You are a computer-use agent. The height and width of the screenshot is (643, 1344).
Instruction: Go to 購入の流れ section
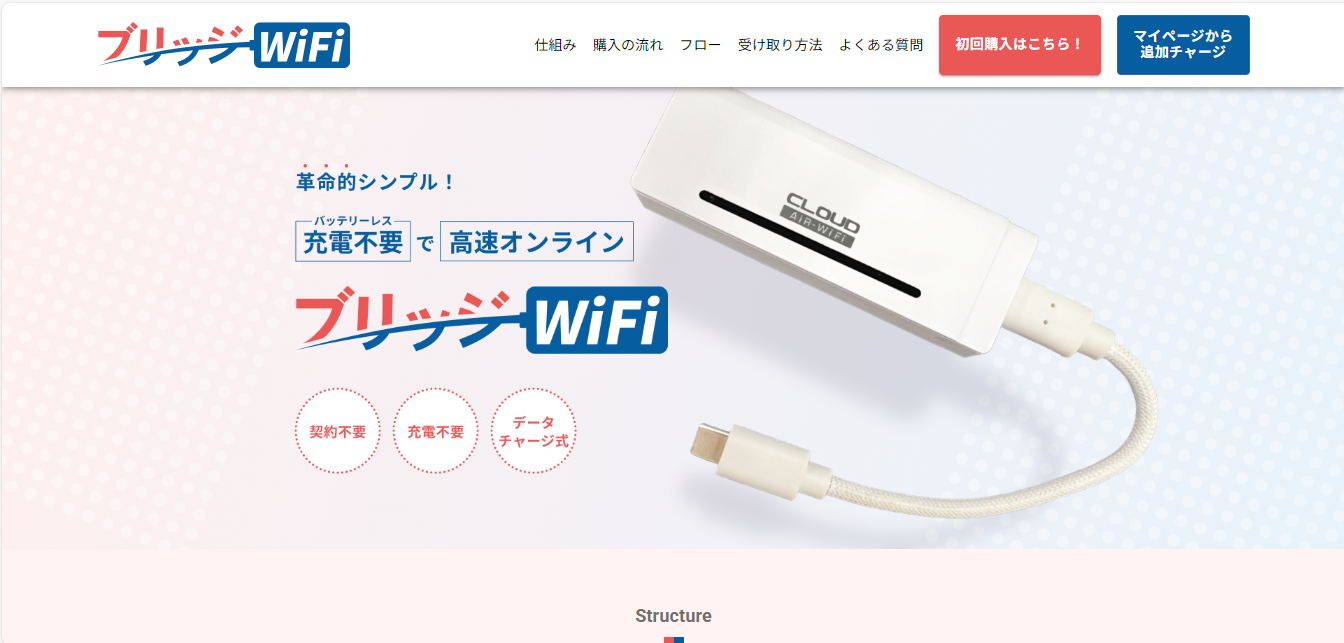pos(628,45)
